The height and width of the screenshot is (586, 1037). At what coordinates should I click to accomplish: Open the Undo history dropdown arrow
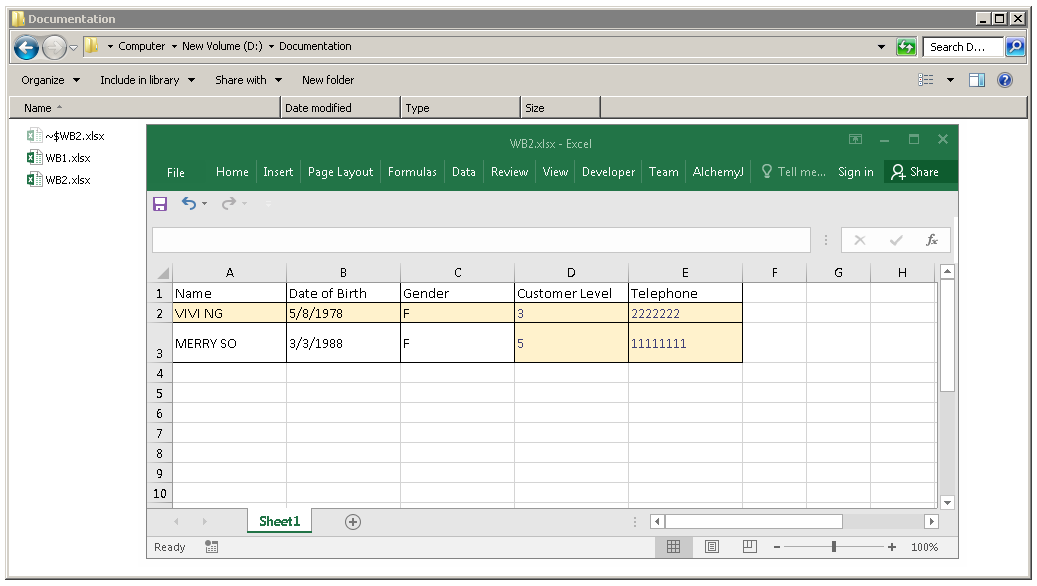point(205,204)
